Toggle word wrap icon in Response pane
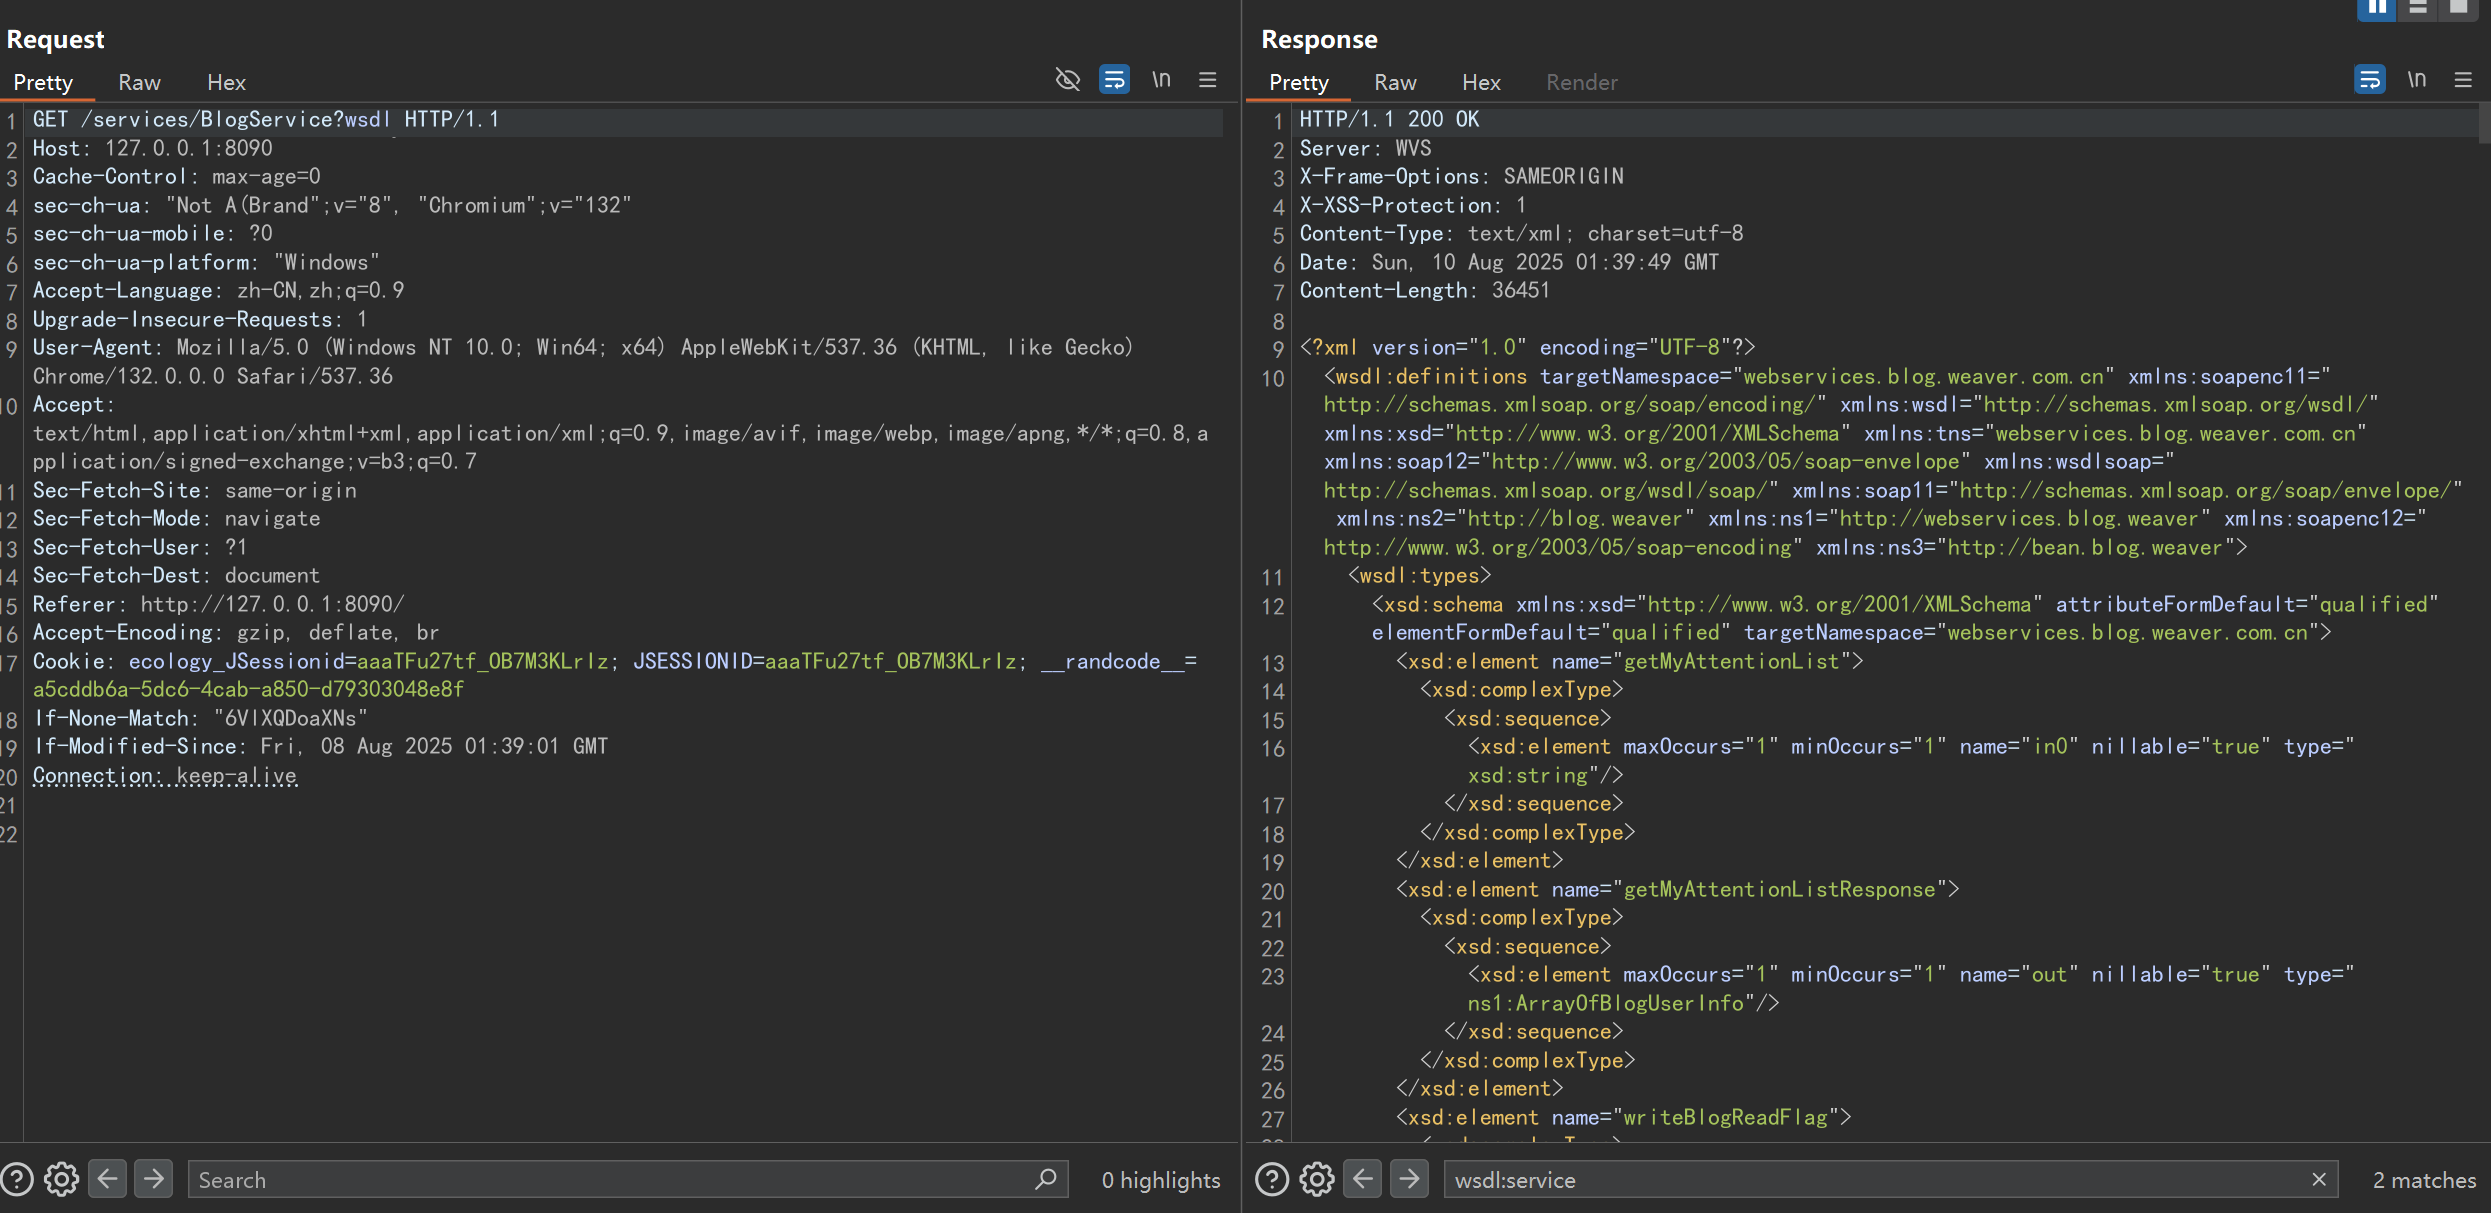2491x1213 pixels. 2369,80
